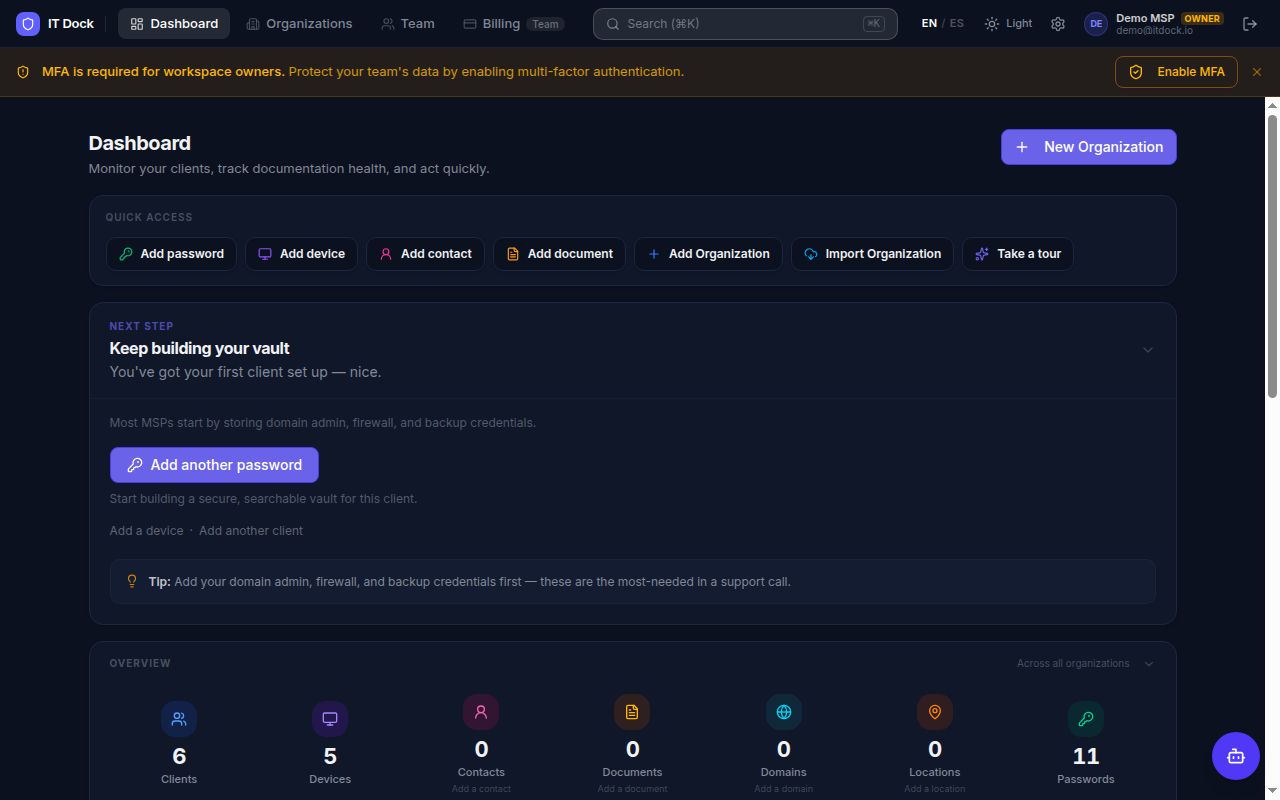Click the New Organization button

(x=1089, y=147)
